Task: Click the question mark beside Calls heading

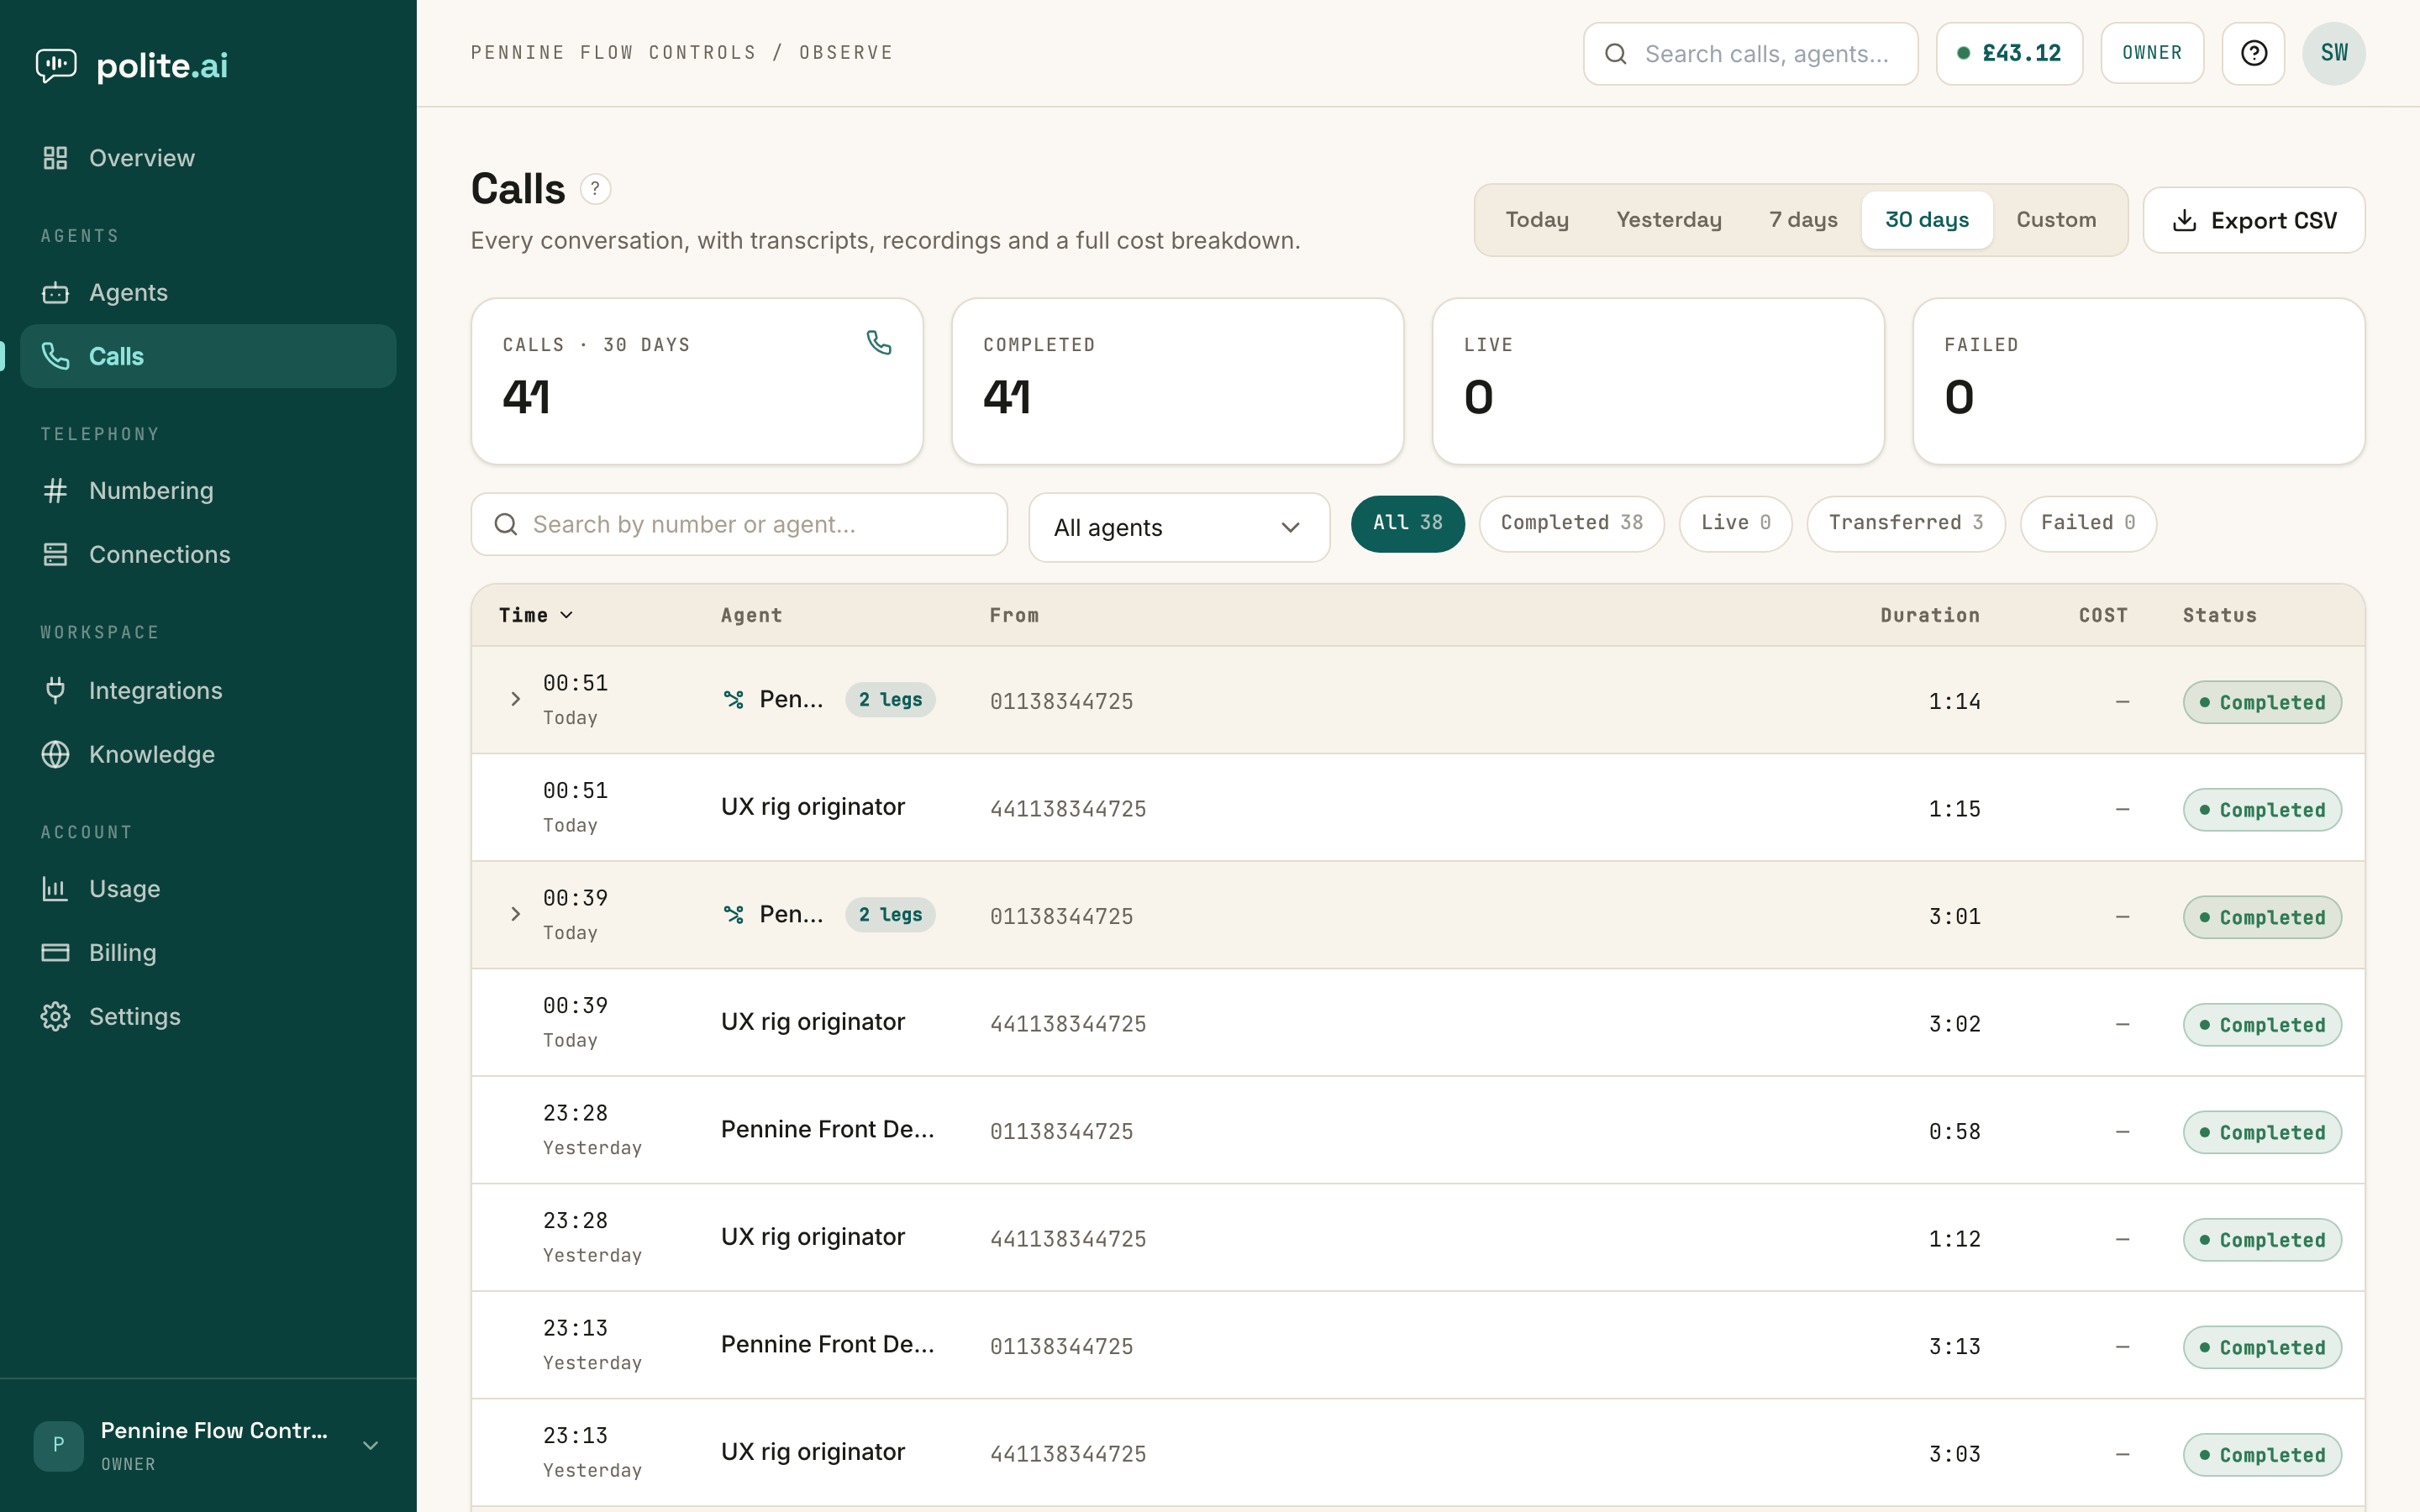Action: (x=595, y=188)
